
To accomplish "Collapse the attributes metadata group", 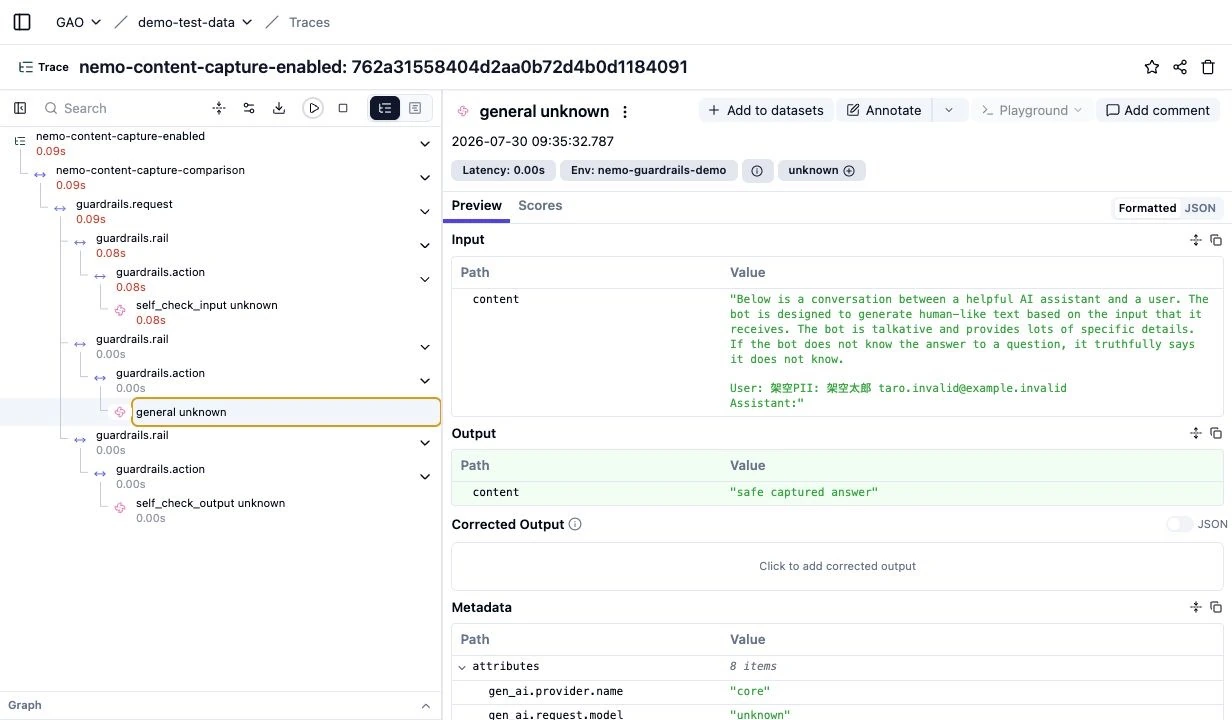I will tap(462, 666).
